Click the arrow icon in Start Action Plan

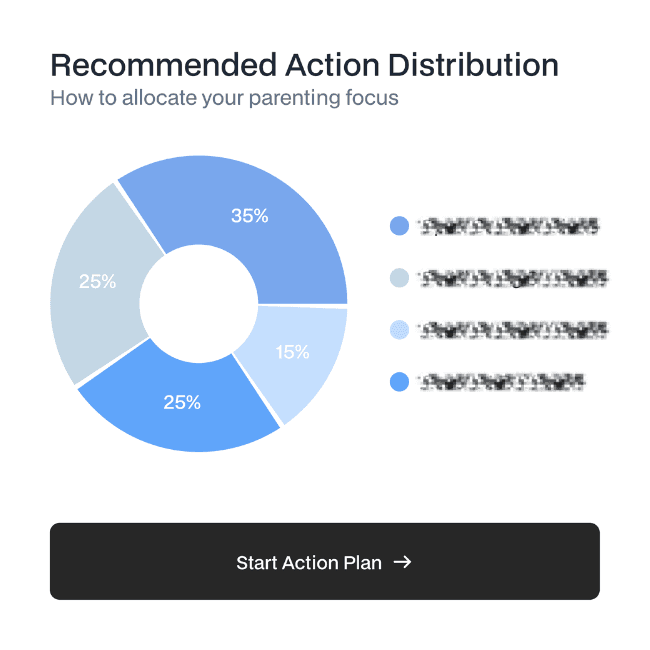pyautogui.click(x=402, y=562)
